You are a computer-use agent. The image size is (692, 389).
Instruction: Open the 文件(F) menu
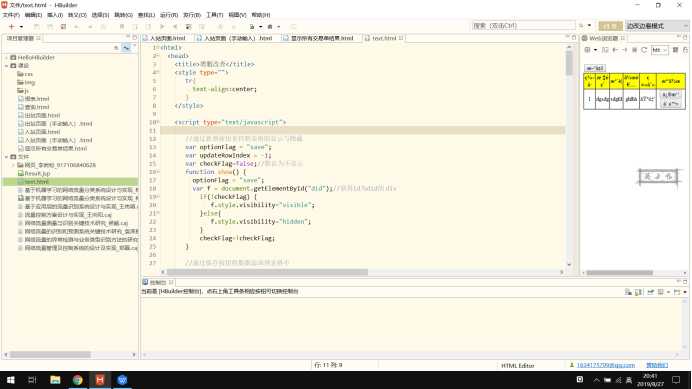click(11, 15)
